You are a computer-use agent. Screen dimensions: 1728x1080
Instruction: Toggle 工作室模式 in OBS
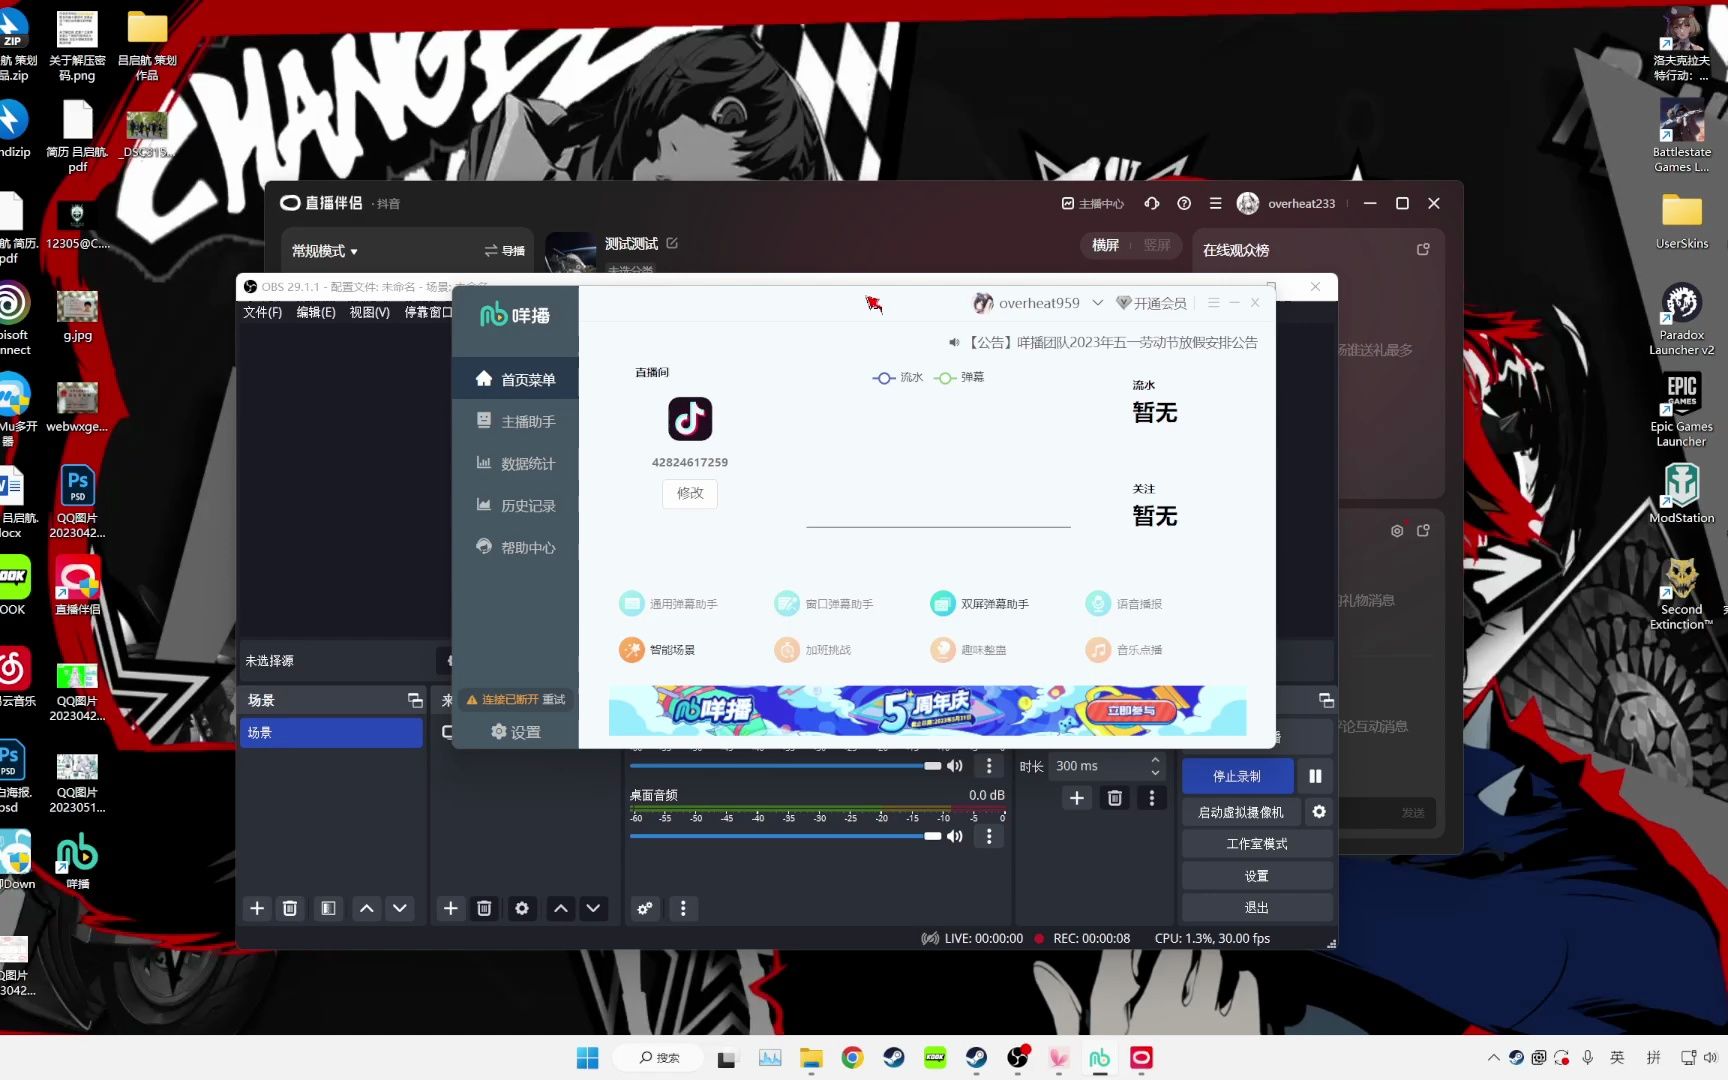click(x=1257, y=844)
